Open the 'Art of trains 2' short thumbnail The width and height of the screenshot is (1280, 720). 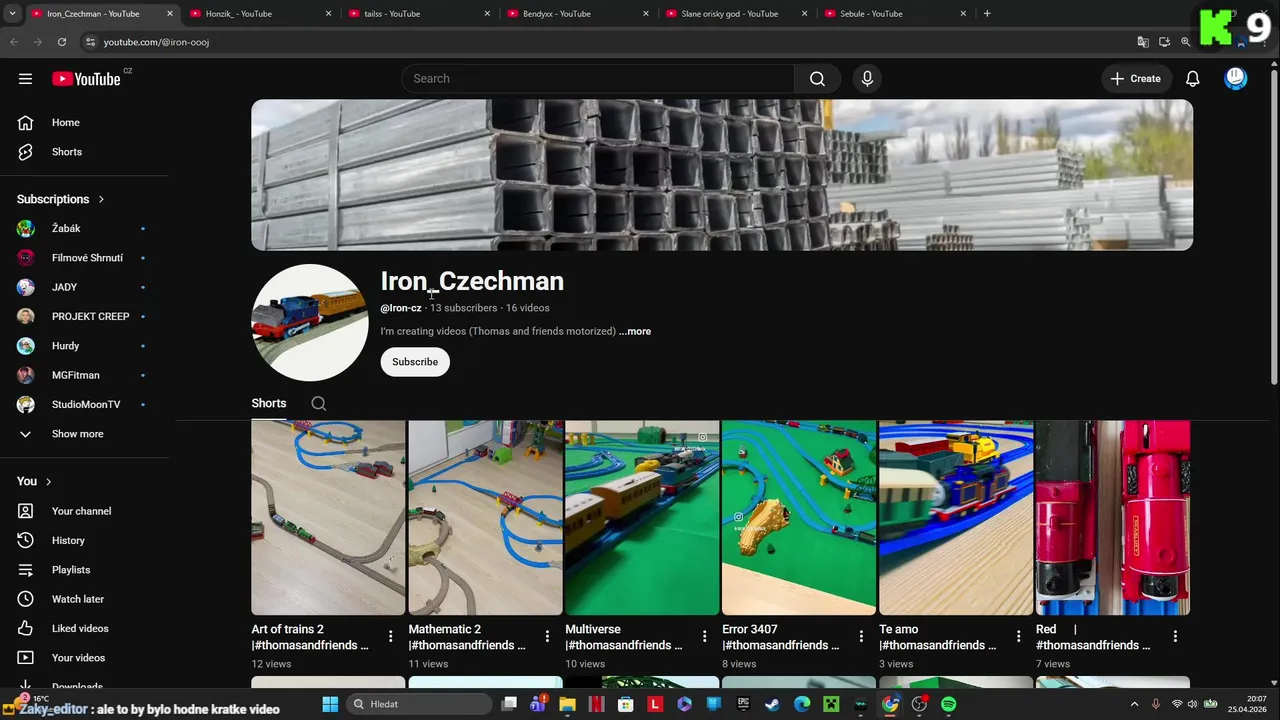328,517
